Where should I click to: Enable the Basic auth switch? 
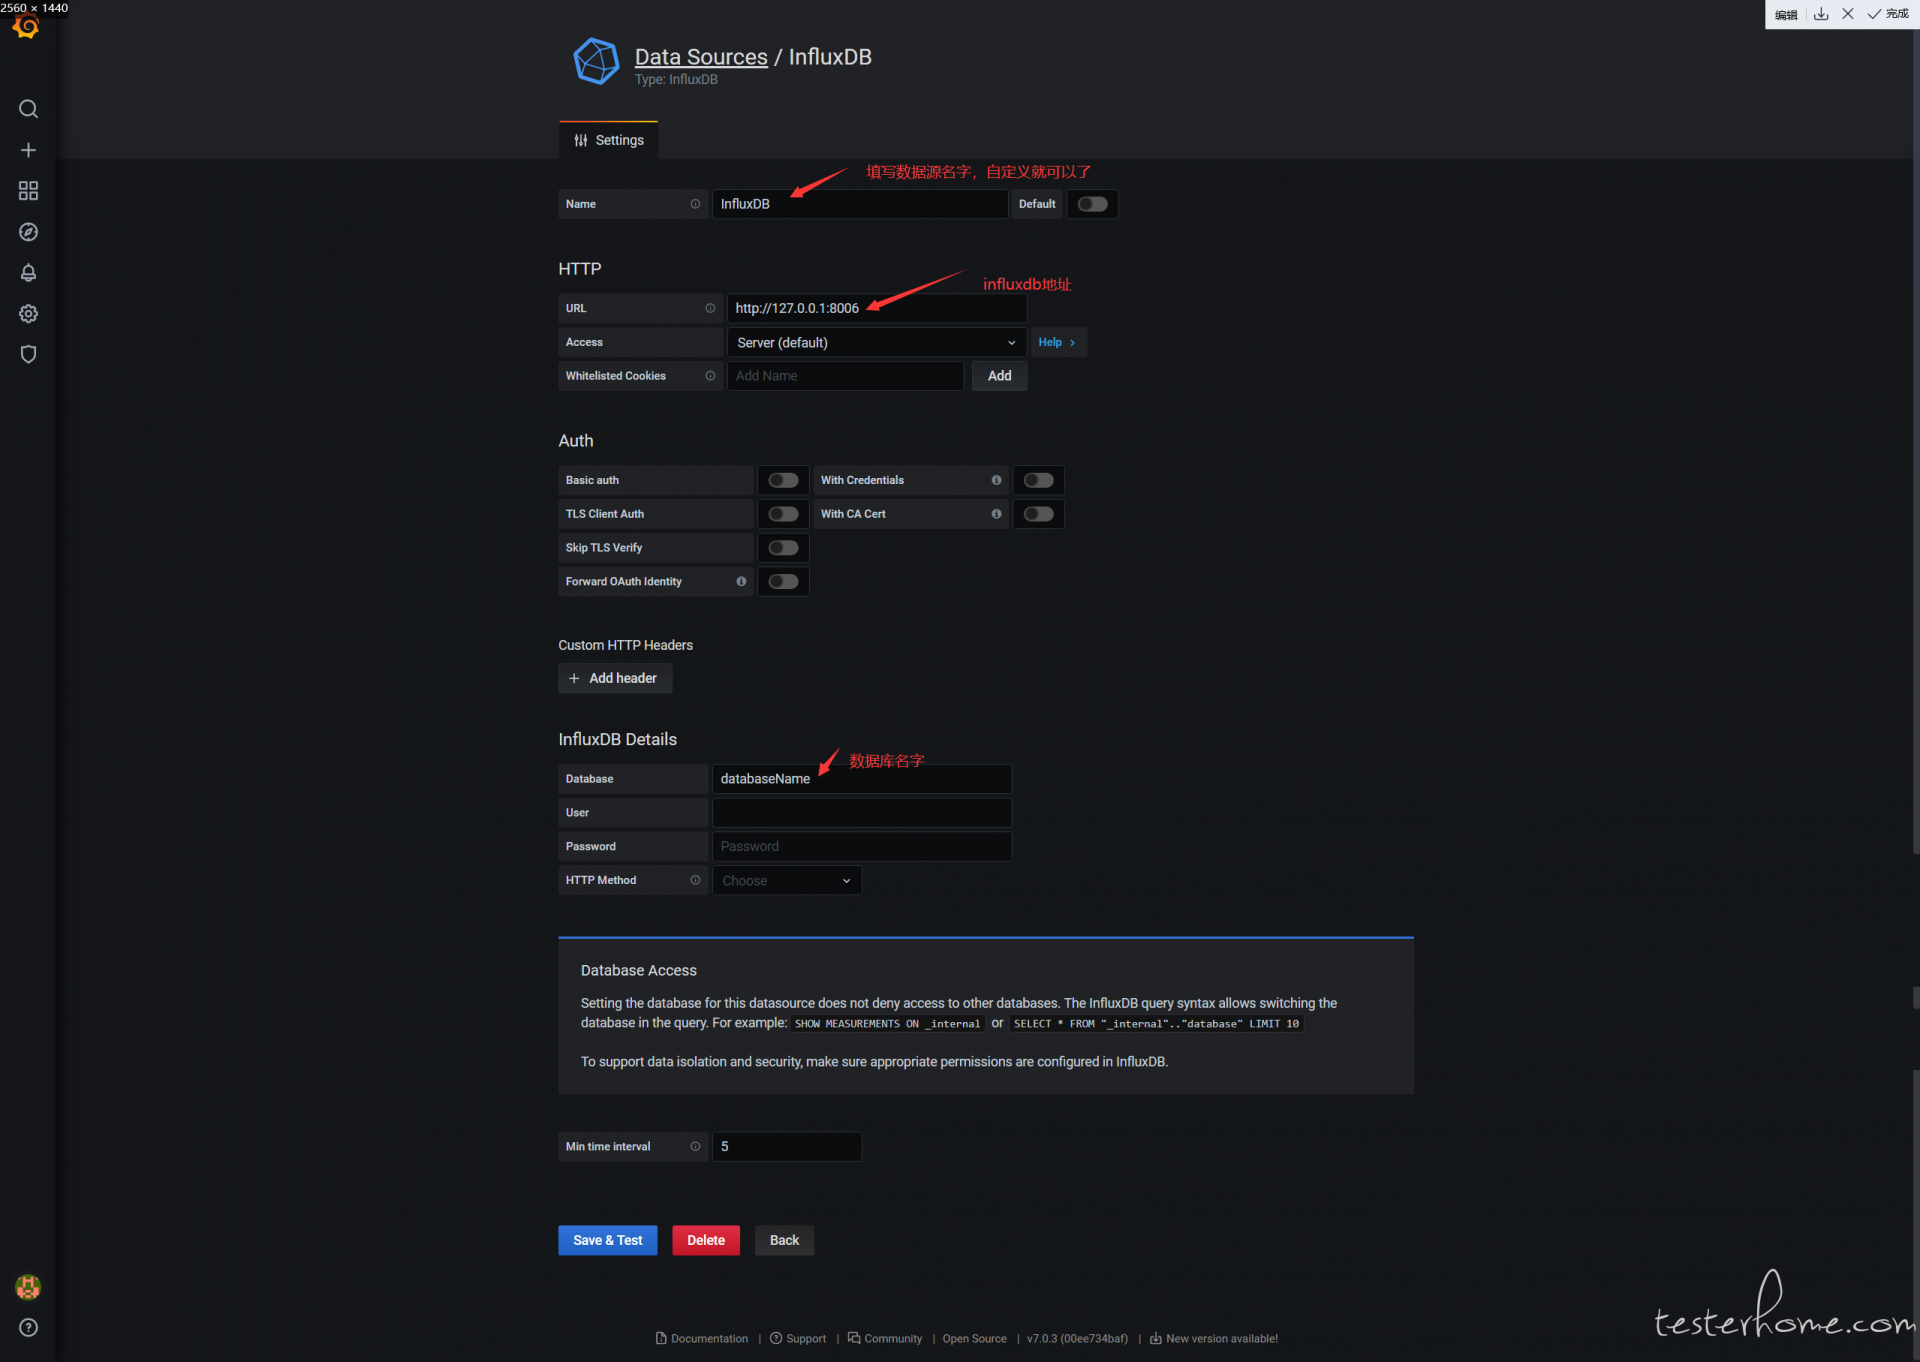tap(783, 480)
